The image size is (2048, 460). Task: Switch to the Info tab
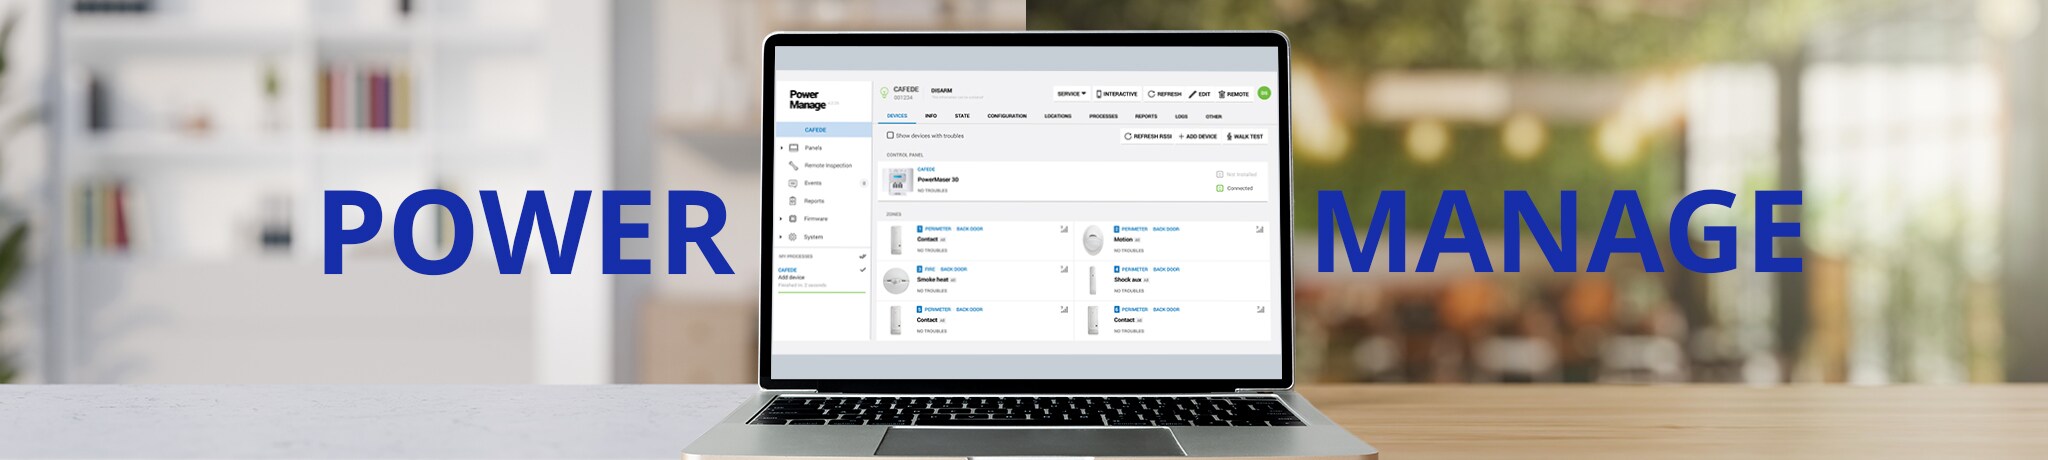click(930, 116)
